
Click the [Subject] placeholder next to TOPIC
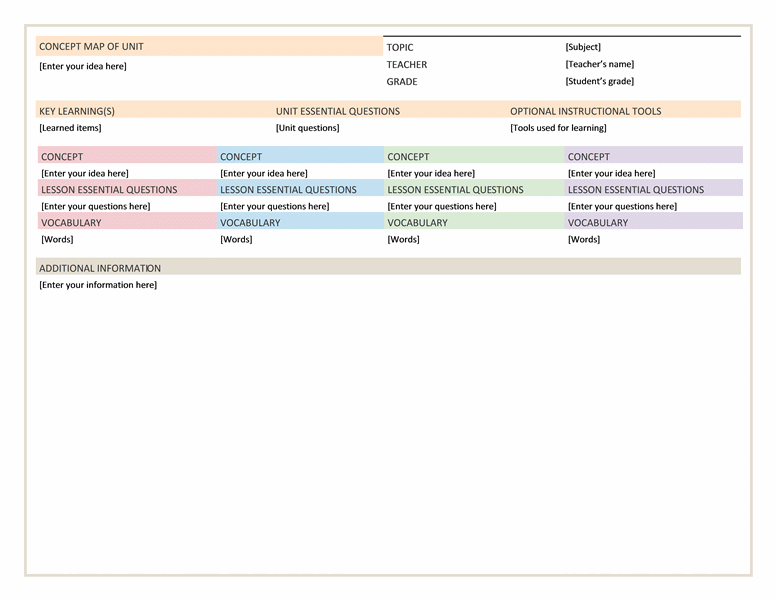[x=583, y=47]
